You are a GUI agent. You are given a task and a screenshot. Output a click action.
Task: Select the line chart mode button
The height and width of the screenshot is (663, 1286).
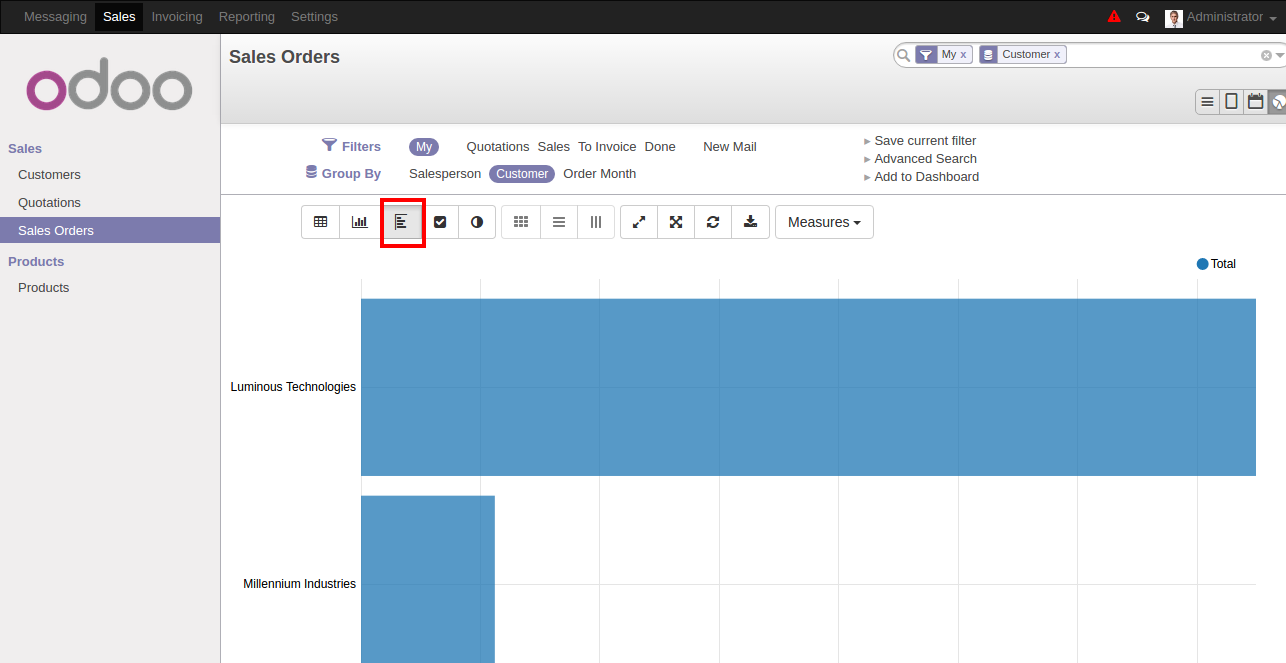click(440, 222)
